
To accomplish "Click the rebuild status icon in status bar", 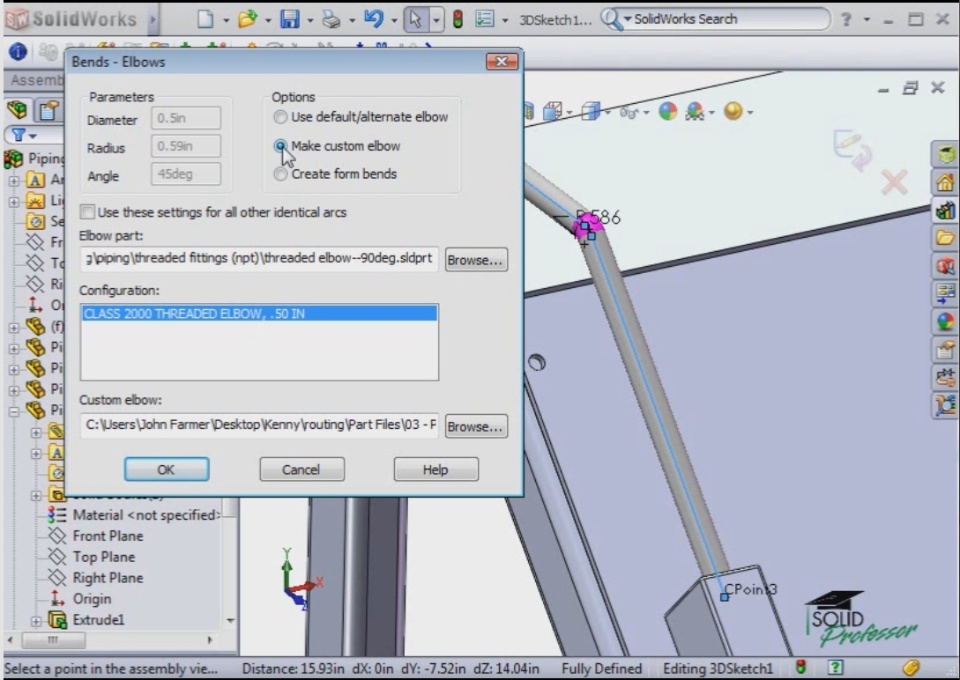I will (801, 667).
